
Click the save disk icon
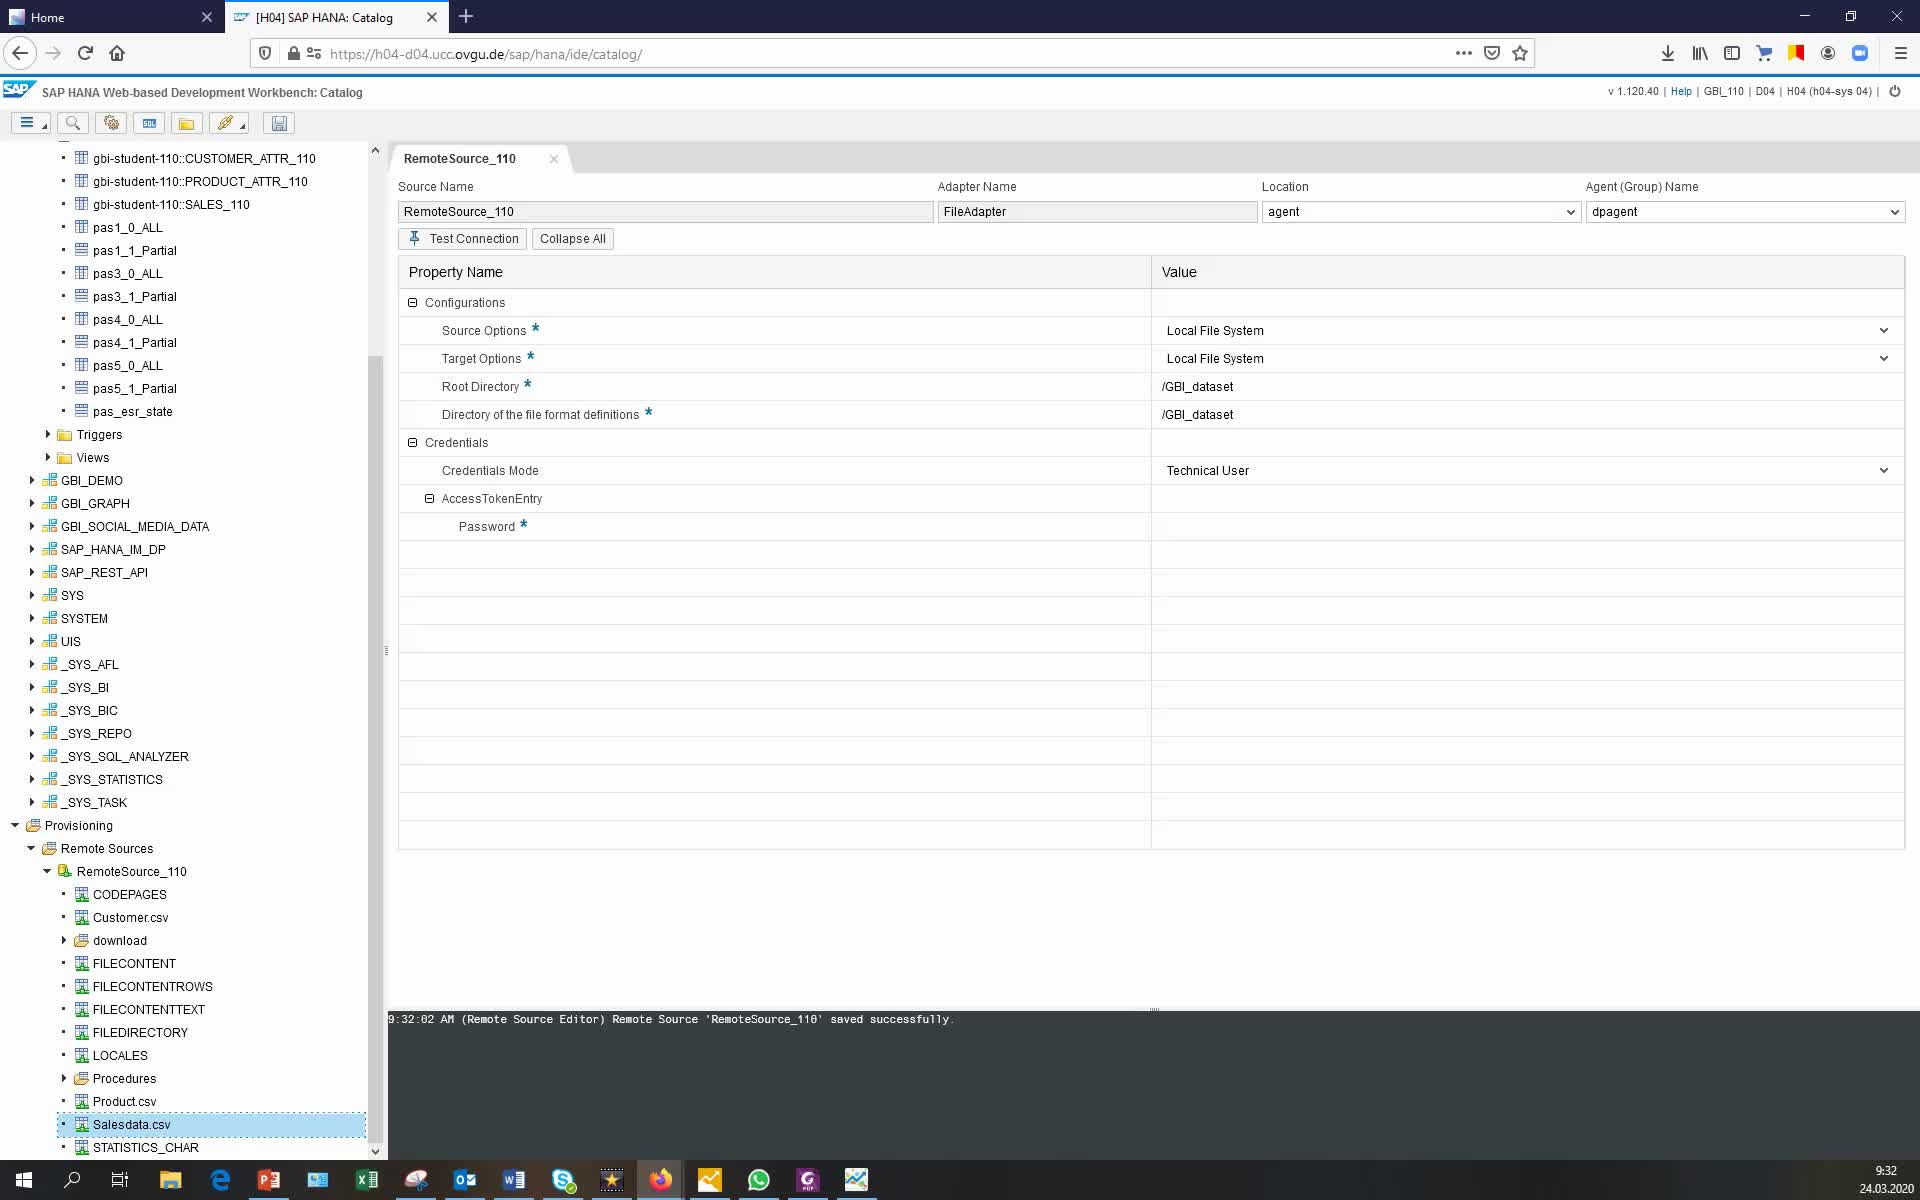point(279,123)
